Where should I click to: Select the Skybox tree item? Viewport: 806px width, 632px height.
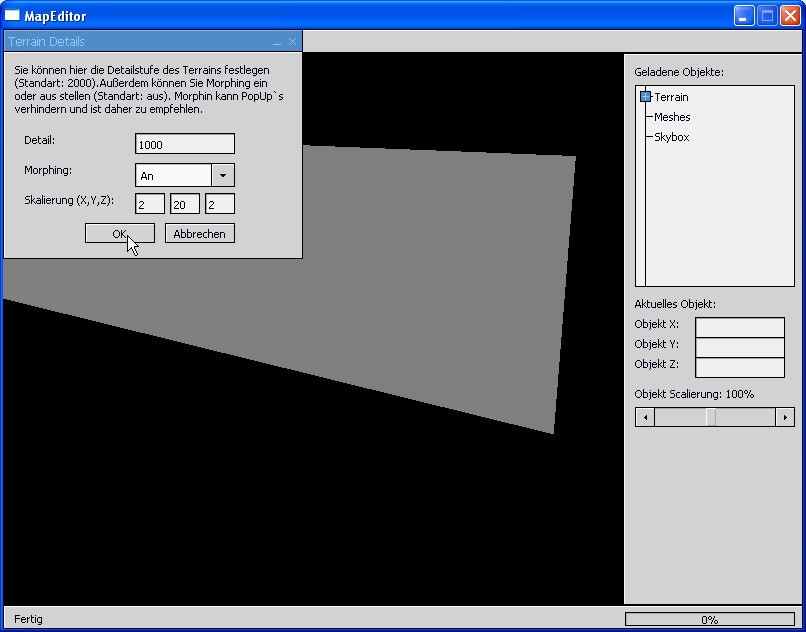pyautogui.click(x=671, y=137)
